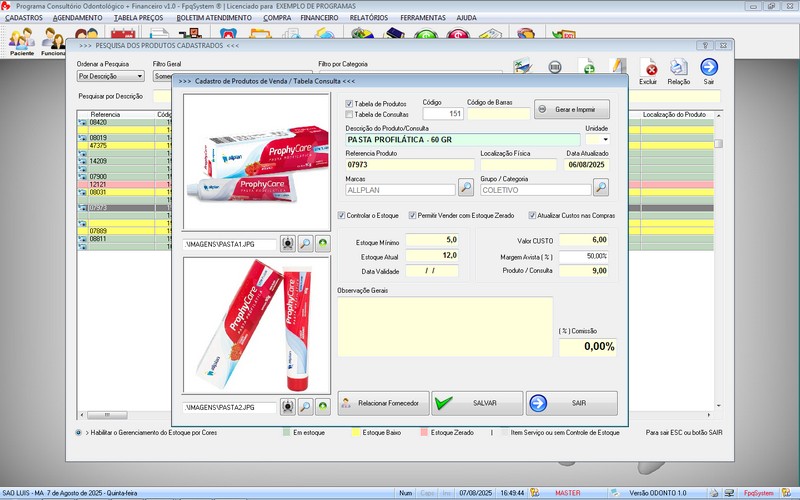Click the Gerar e Imprimir button

pos(571,109)
